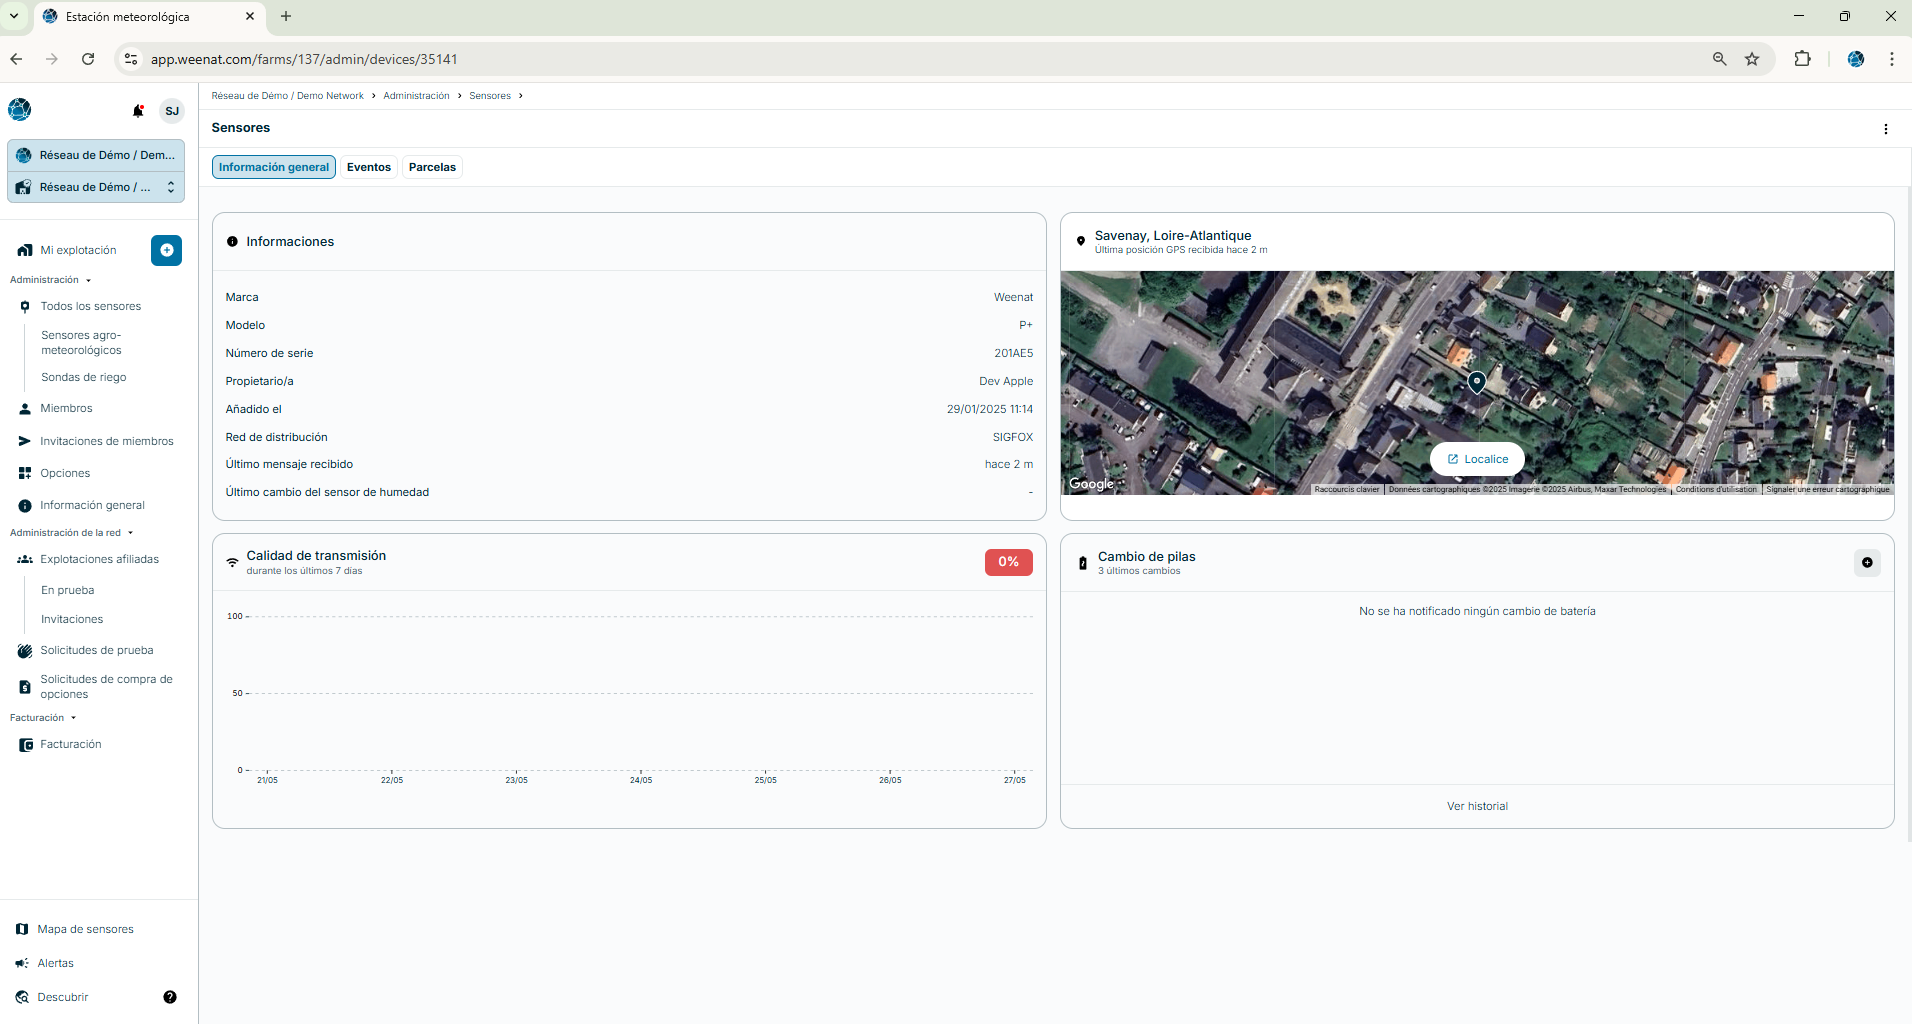The image size is (1912, 1024).
Task: Select the Información general tab
Action: tap(274, 167)
